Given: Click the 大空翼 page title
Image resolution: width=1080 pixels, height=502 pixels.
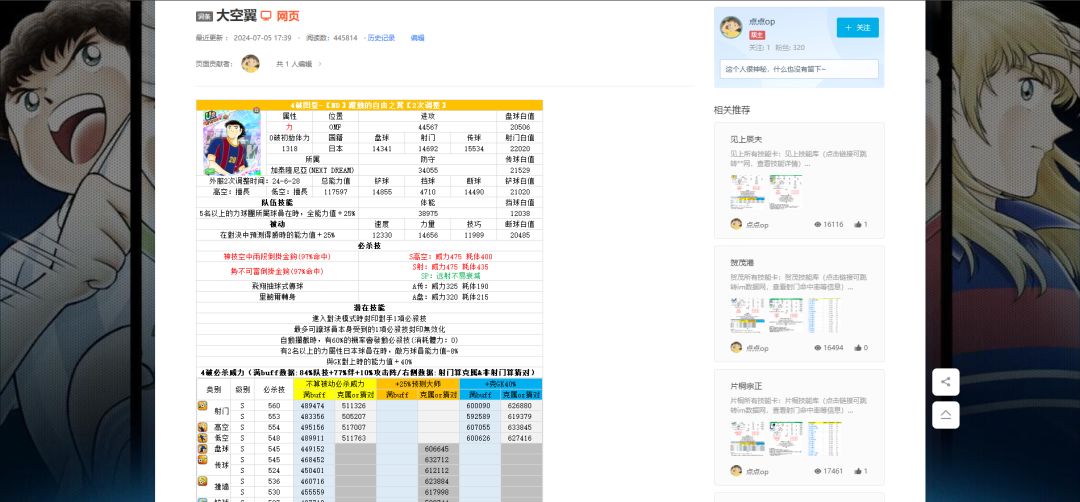Looking at the screenshot, I should [236, 16].
